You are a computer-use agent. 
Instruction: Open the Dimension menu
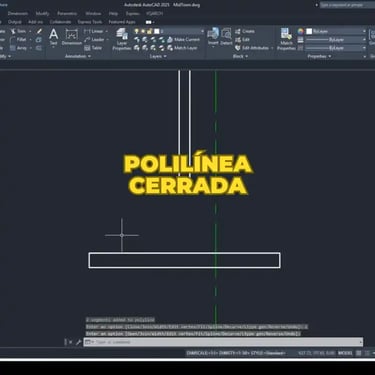pos(18,14)
